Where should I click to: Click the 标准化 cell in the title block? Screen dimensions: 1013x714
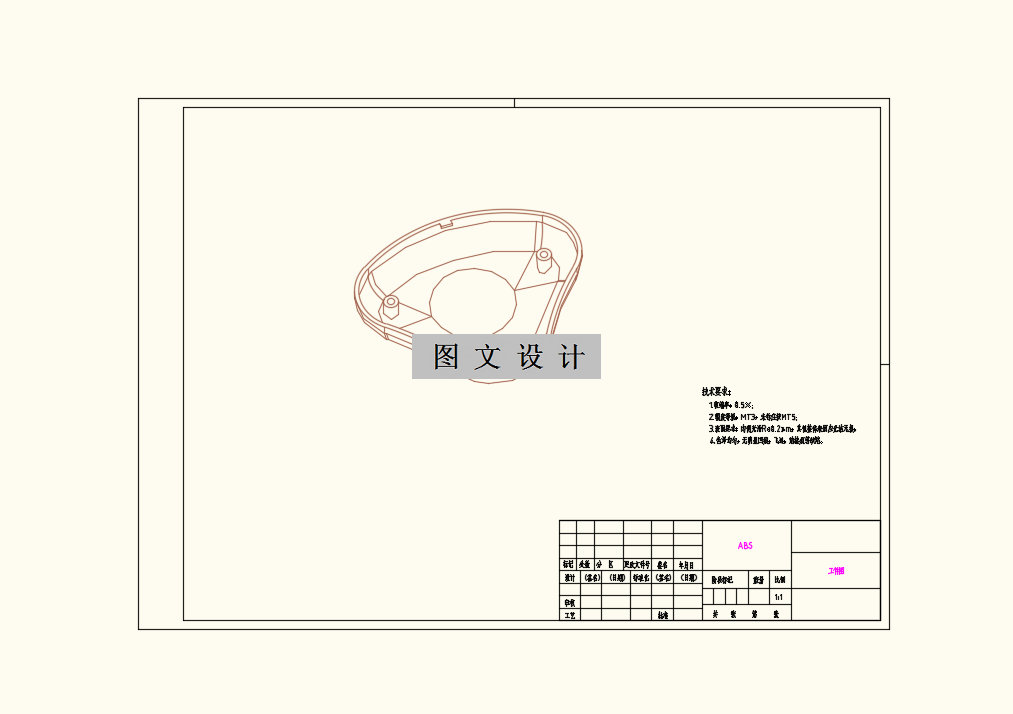641,578
